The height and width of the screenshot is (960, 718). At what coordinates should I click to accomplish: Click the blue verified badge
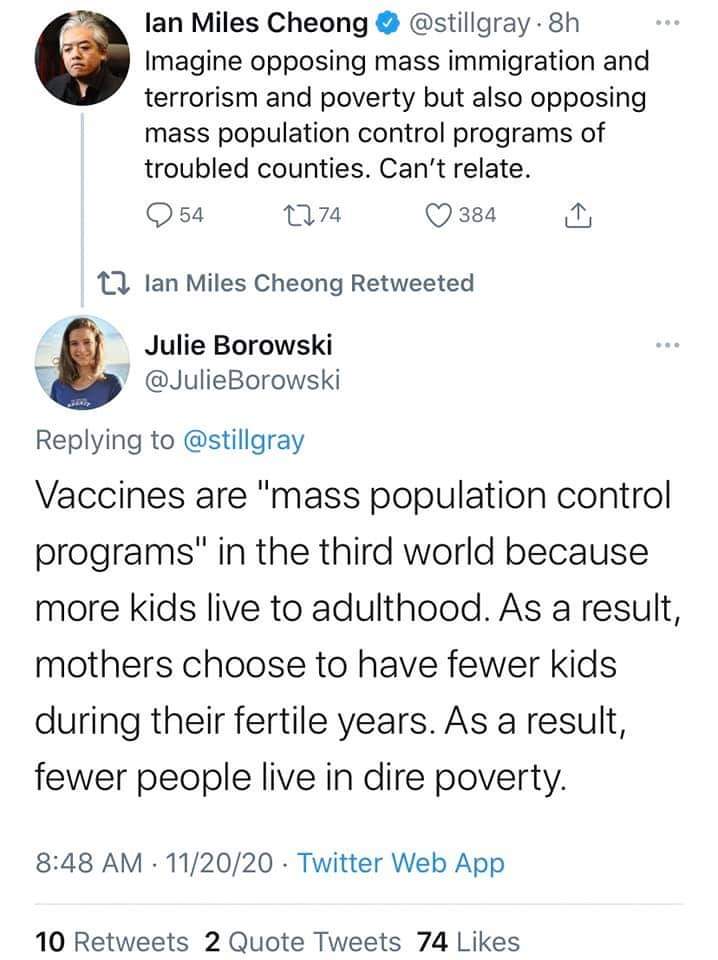pyautogui.click(x=387, y=23)
